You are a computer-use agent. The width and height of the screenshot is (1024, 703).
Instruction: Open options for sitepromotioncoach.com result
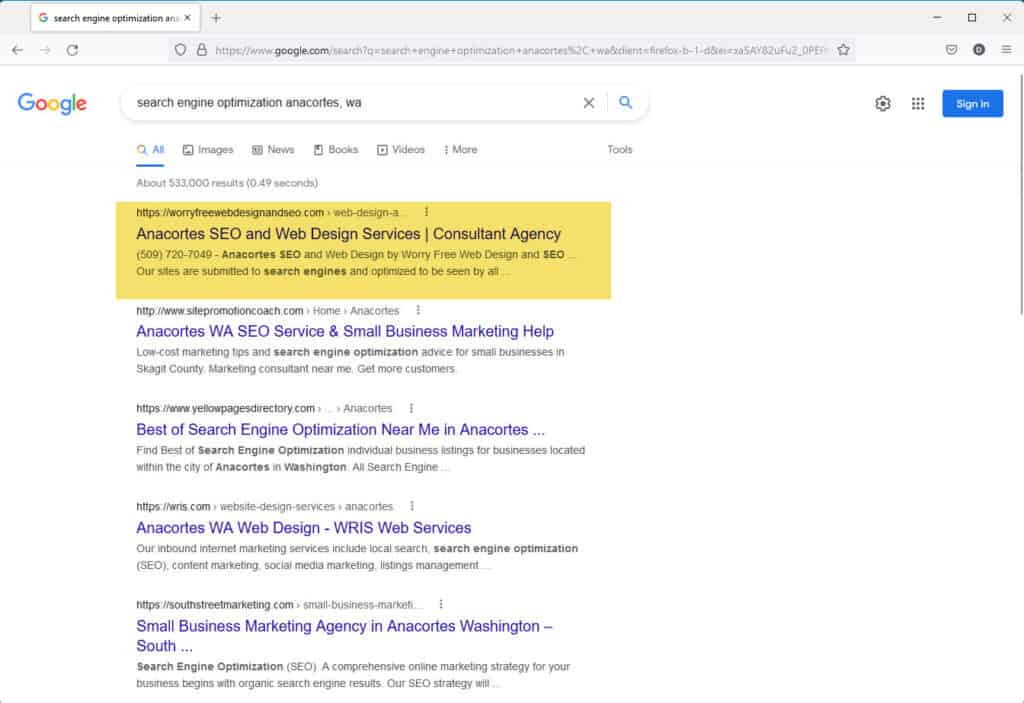click(418, 310)
